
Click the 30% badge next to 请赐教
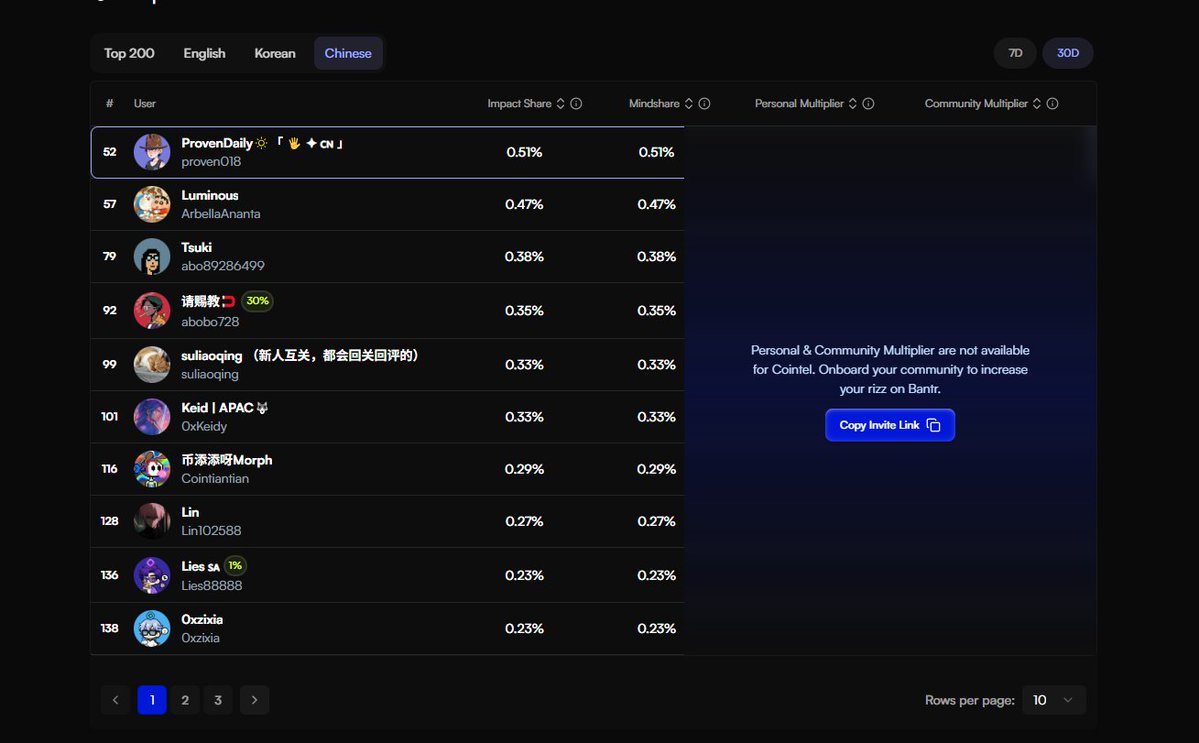[x=258, y=301]
